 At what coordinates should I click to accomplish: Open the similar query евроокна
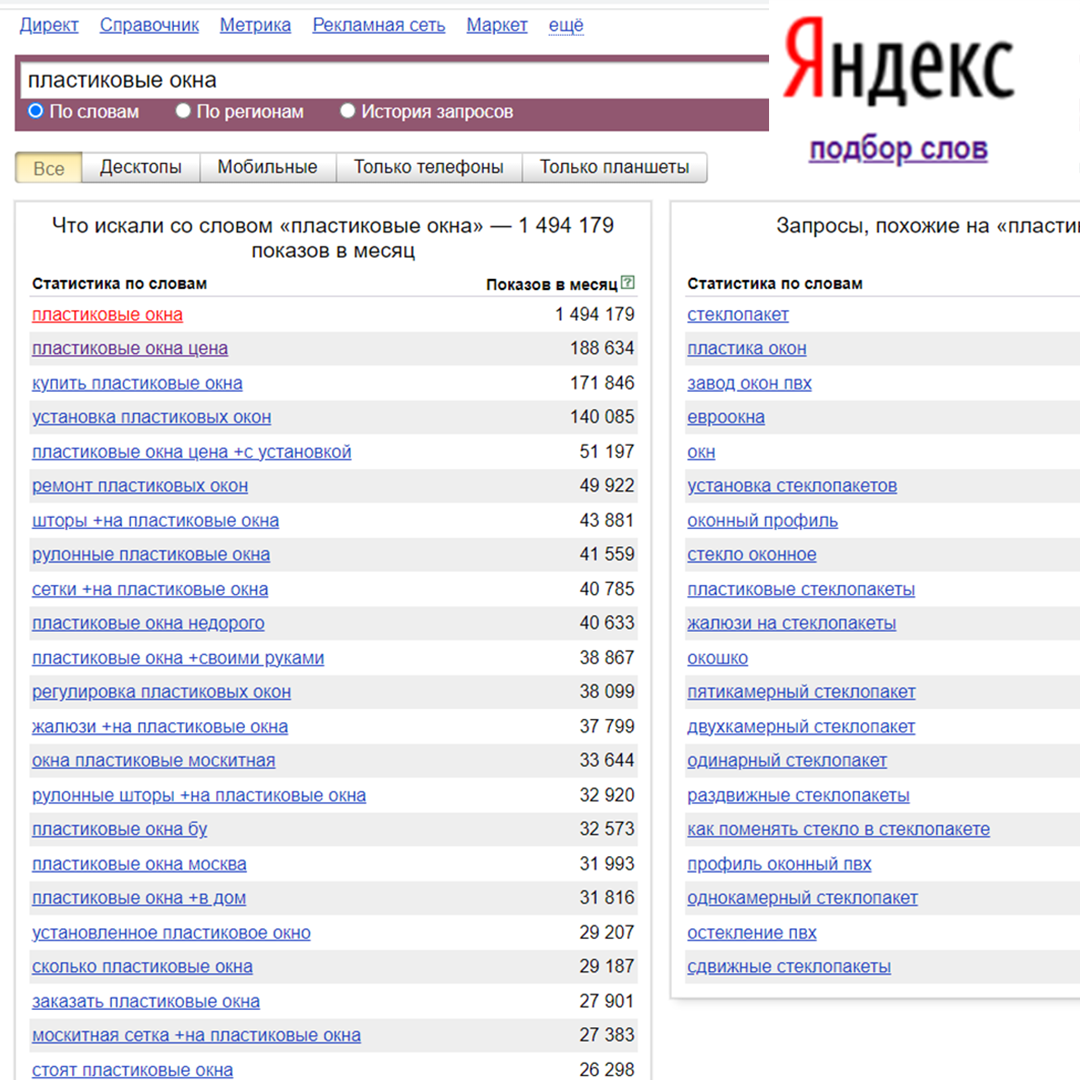(726, 417)
